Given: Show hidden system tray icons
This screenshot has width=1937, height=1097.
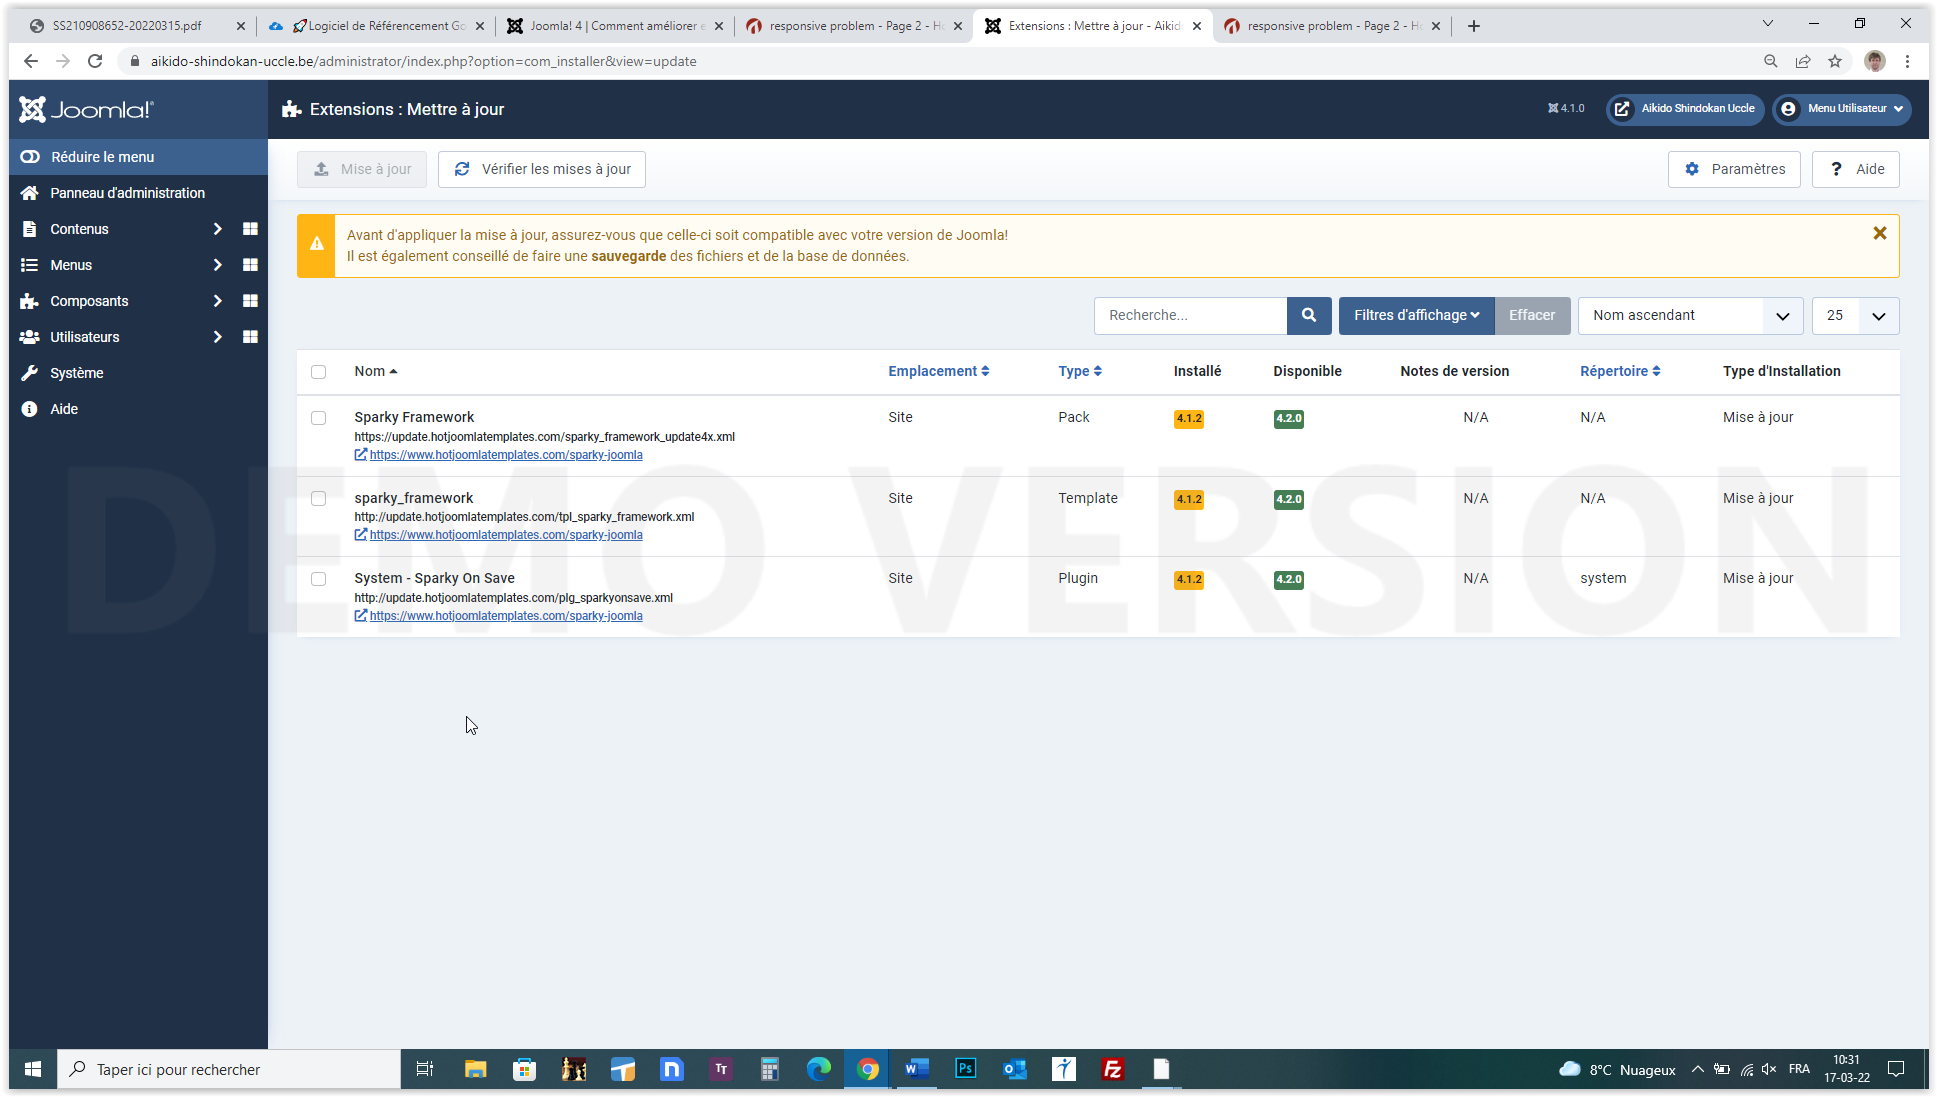Looking at the screenshot, I should 1697,1069.
